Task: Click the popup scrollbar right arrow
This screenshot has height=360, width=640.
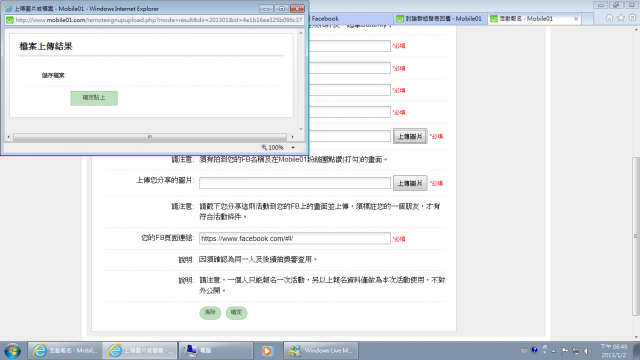Action: pos(292,137)
